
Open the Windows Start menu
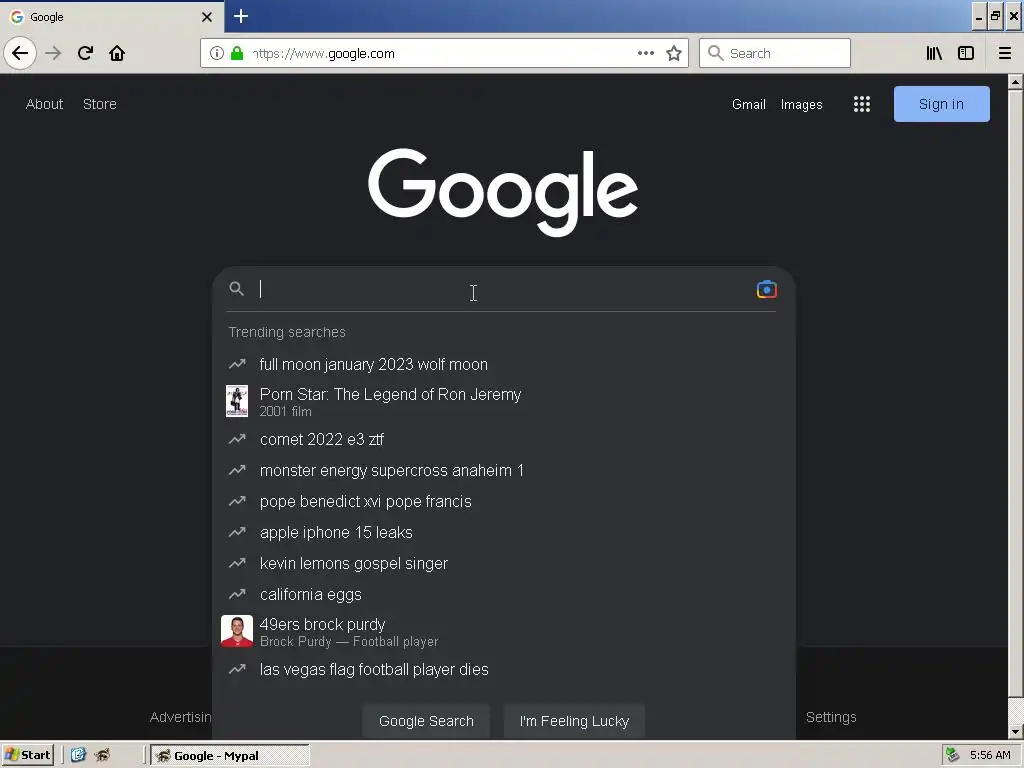27,755
